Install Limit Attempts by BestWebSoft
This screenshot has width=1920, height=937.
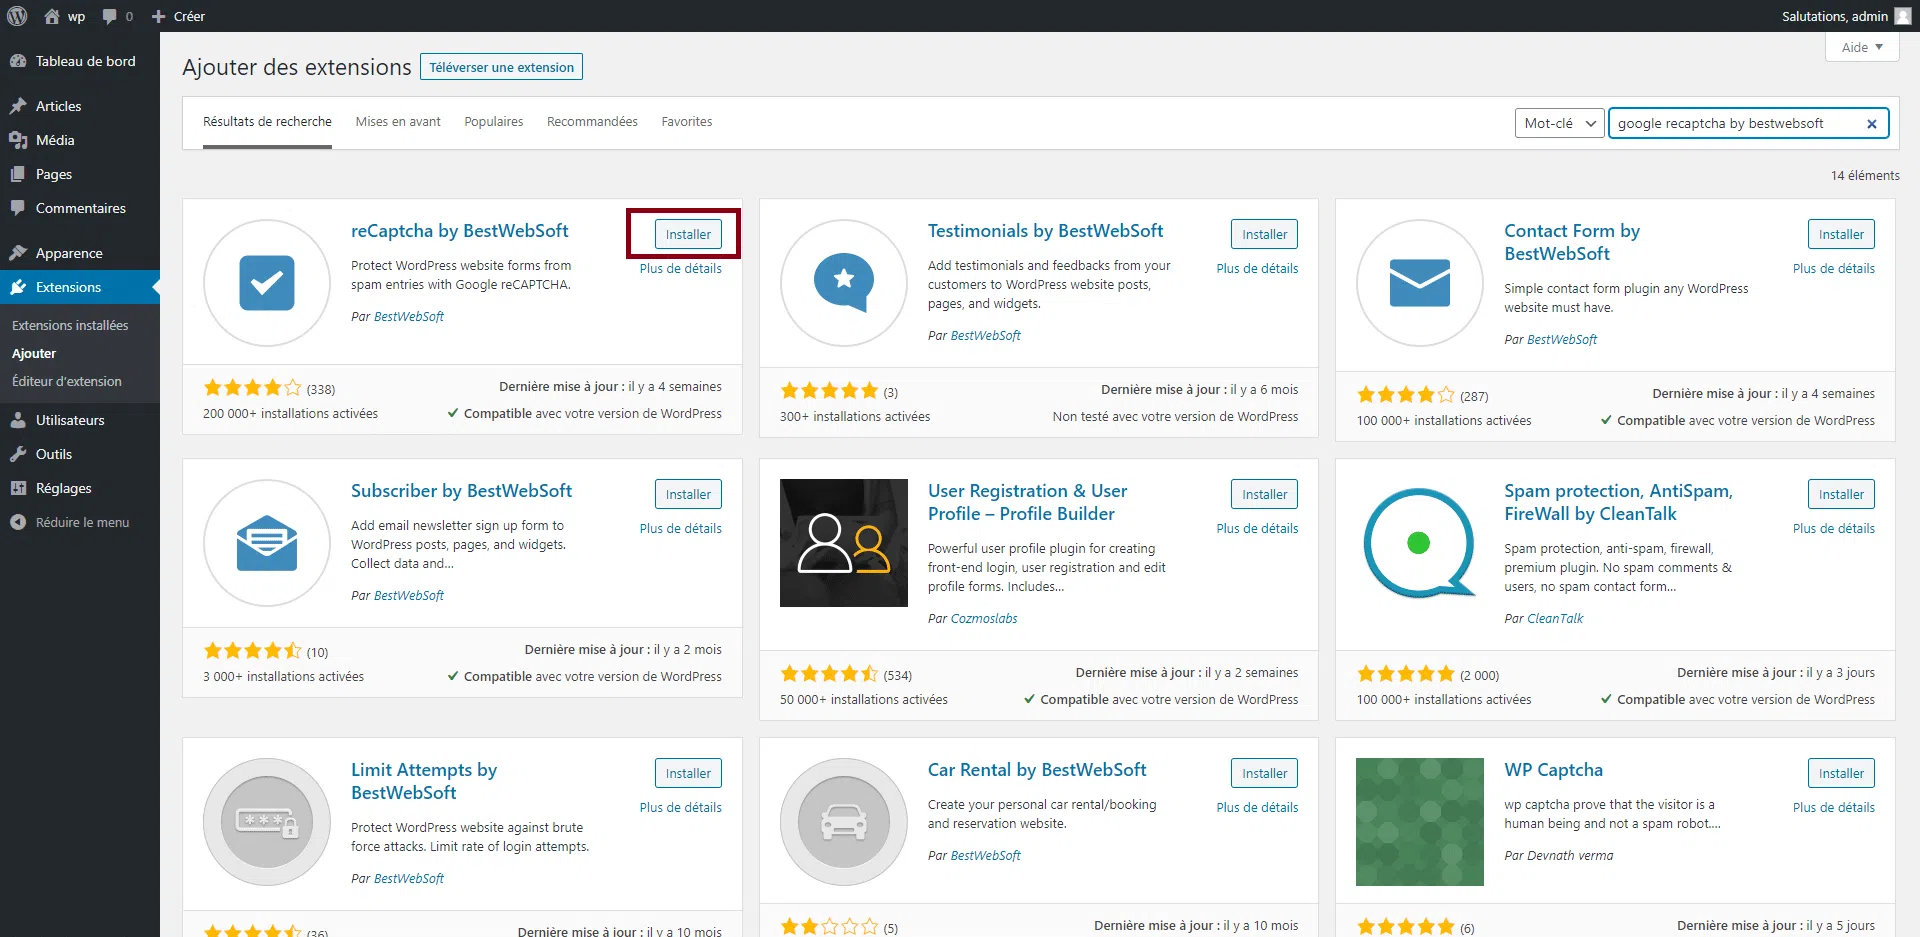(x=688, y=773)
